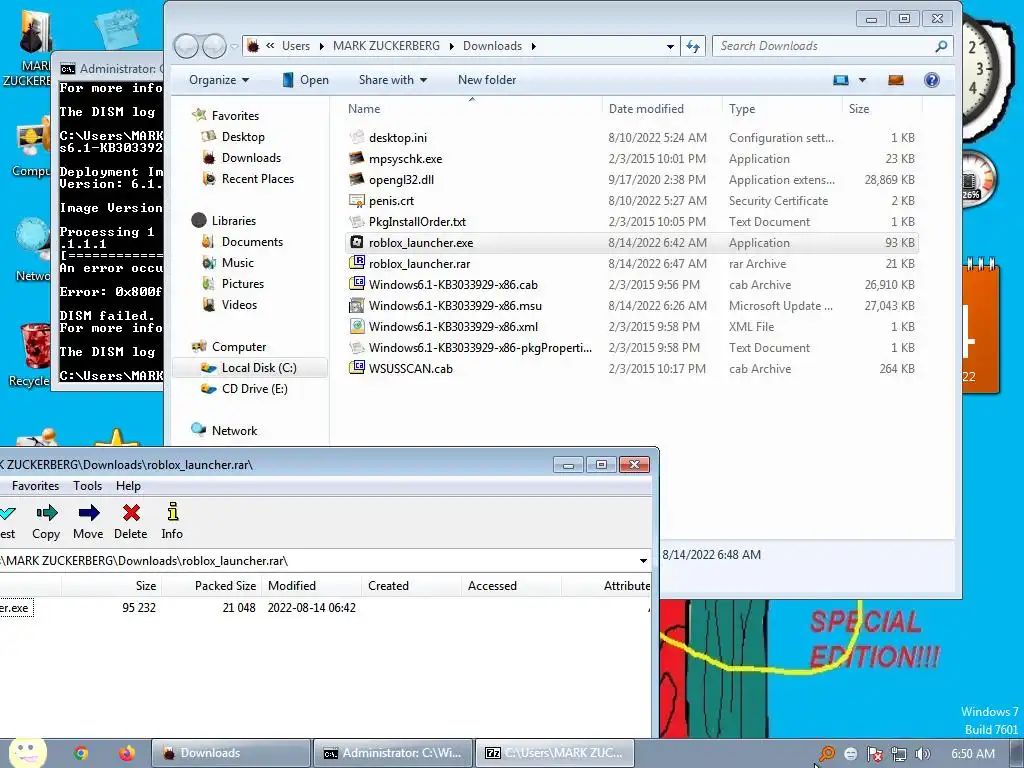
Task: Sort by Modified column in 7-Zip
Action: click(312, 585)
